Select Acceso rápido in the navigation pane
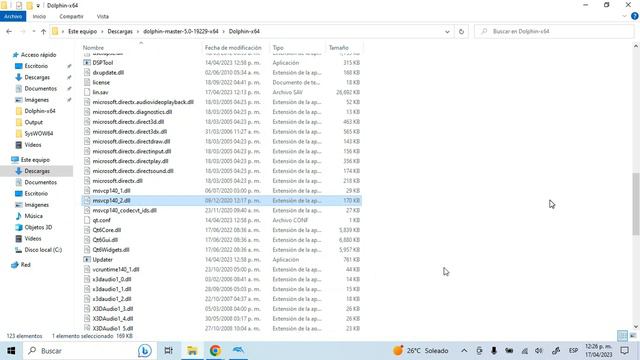 tap(38, 55)
